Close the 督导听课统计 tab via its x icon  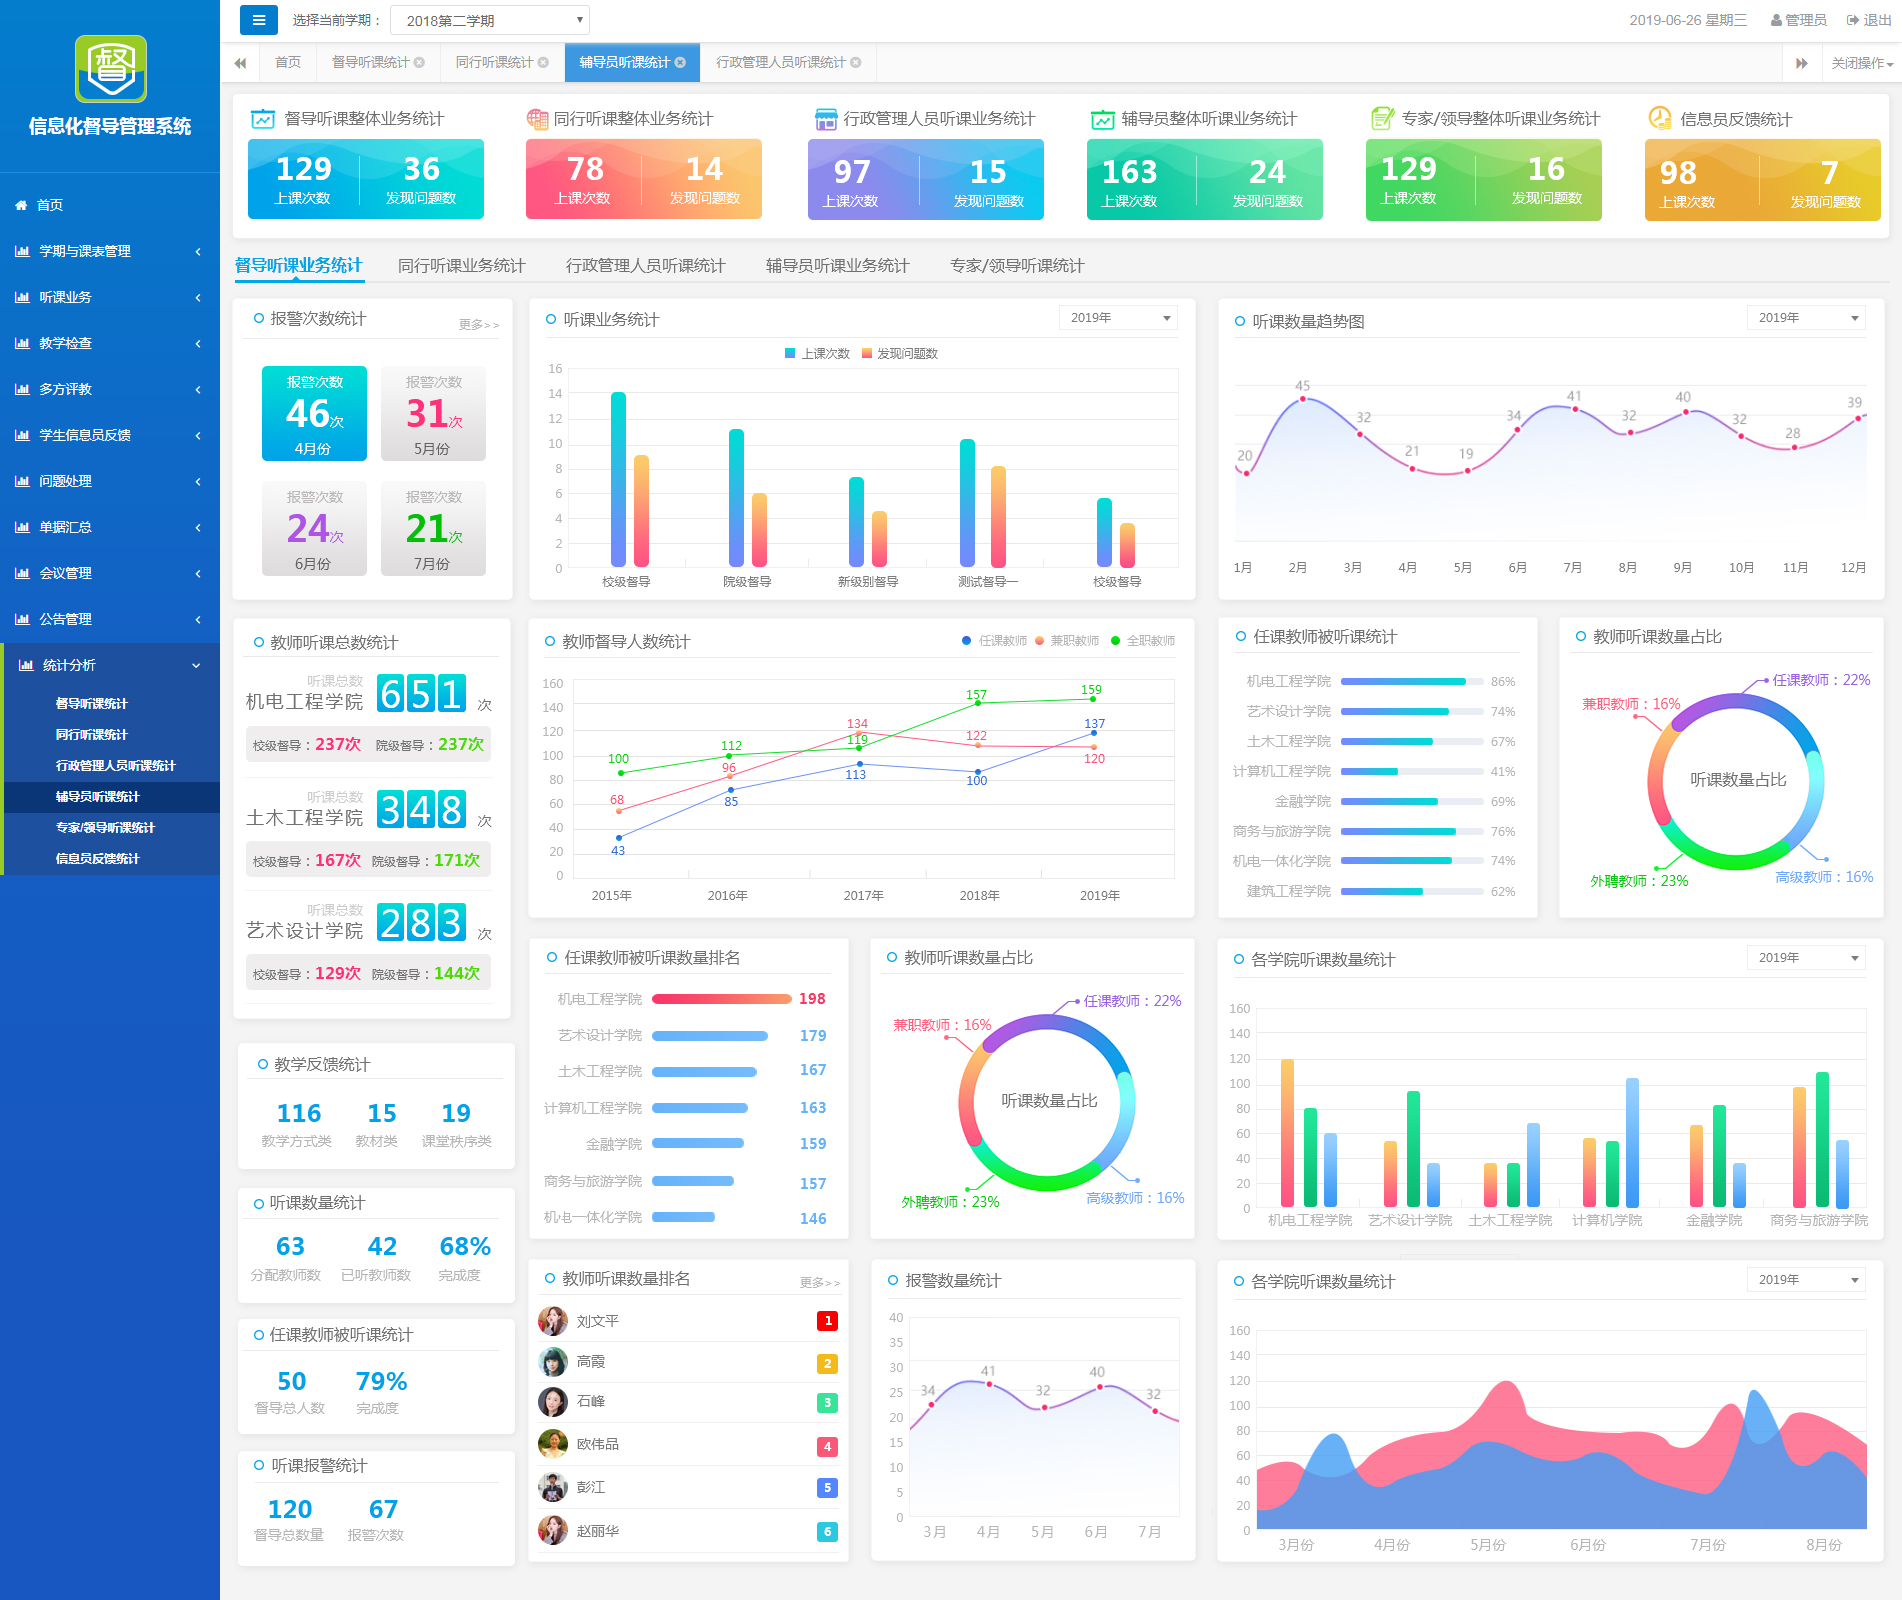[x=419, y=62]
